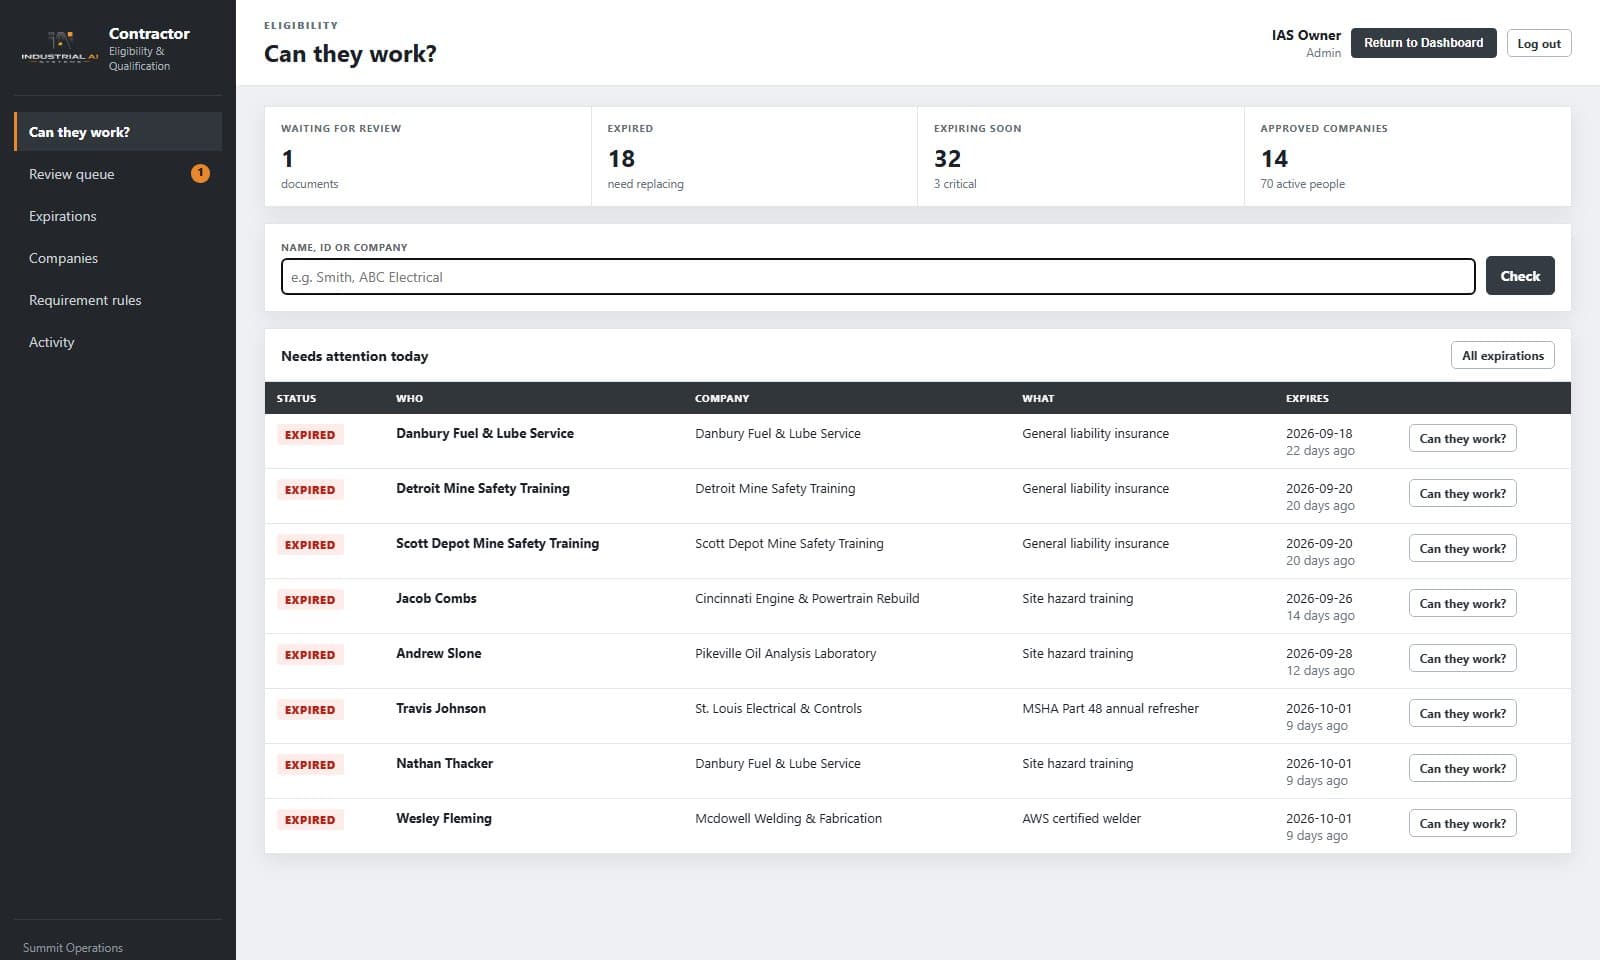1600x960 pixels.
Task: Click the Industrial AI logo
Action: 60,47
